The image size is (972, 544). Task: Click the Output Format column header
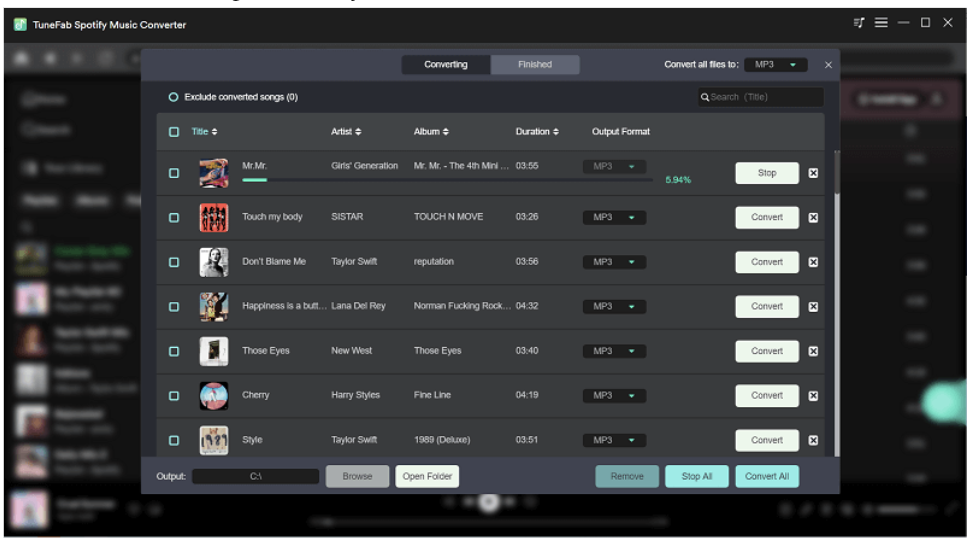[x=621, y=131]
